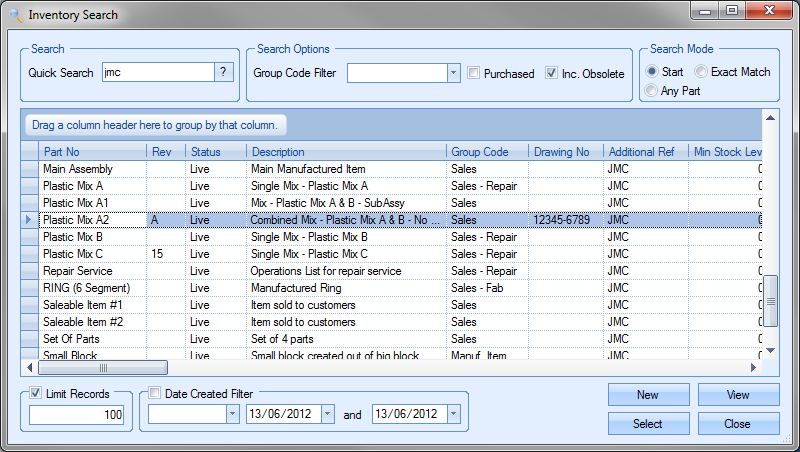This screenshot has height=452, width=800.
Task: Enable the Purchased checkbox
Action: coord(474,73)
